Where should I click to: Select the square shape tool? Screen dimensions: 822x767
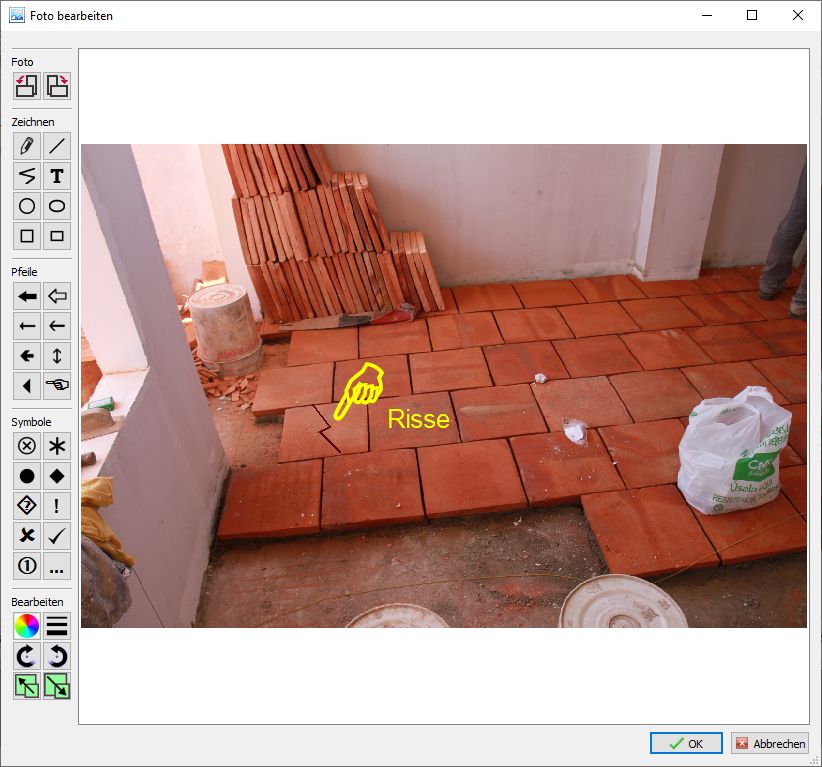point(27,236)
